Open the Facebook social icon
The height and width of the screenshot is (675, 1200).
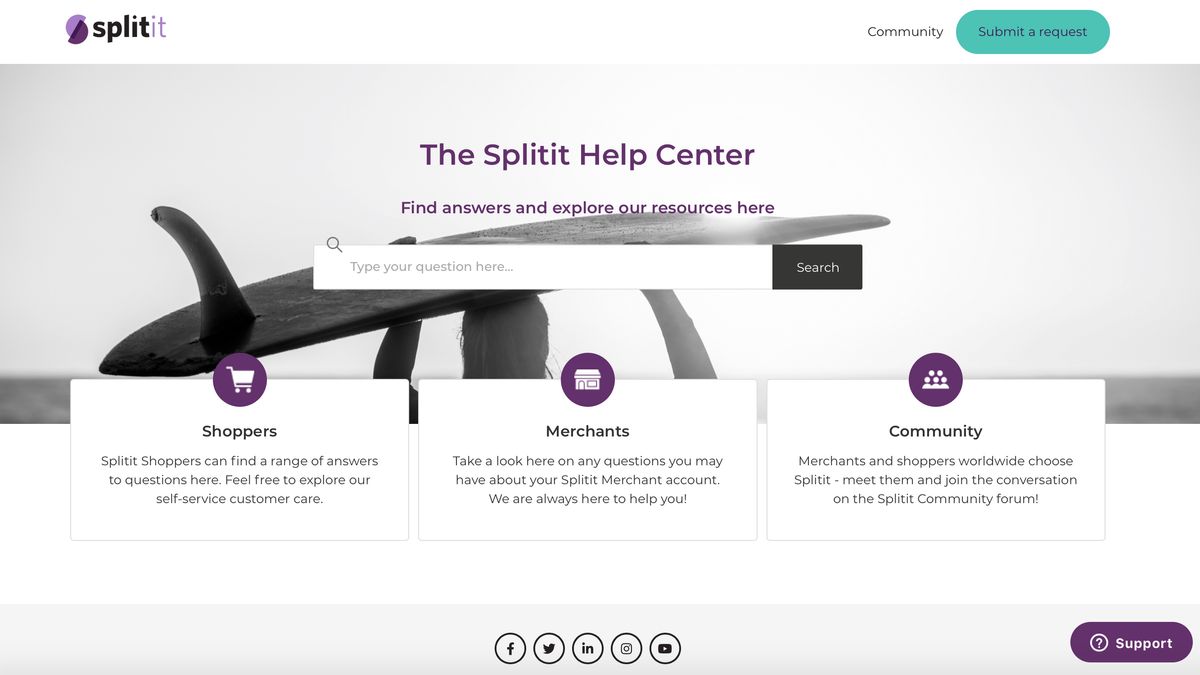point(510,649)
